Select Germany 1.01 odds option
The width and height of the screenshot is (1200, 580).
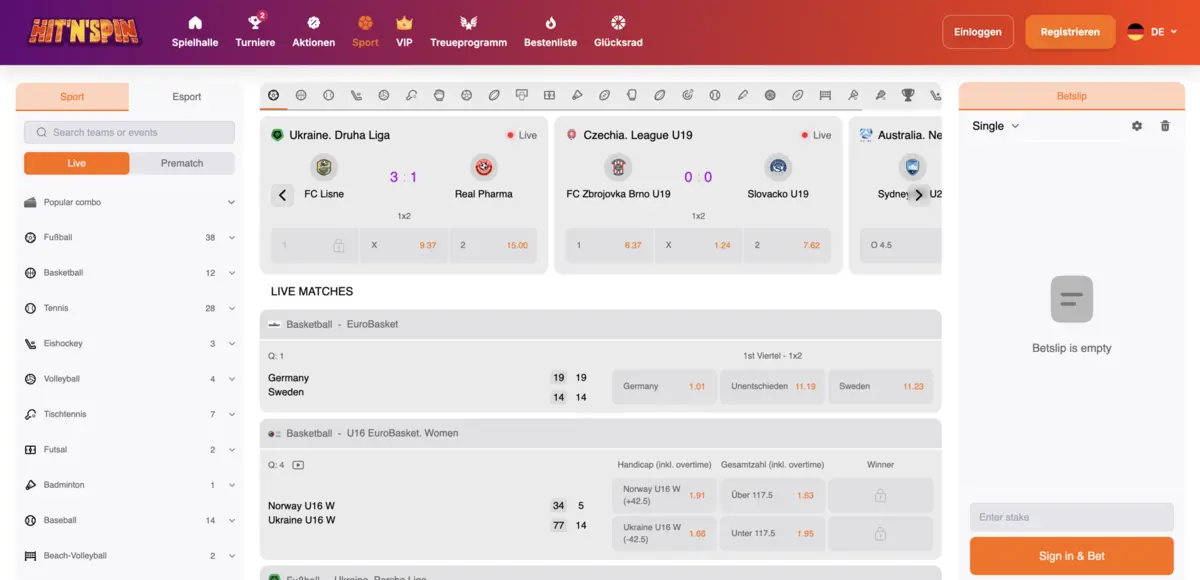tap(663, 386)
